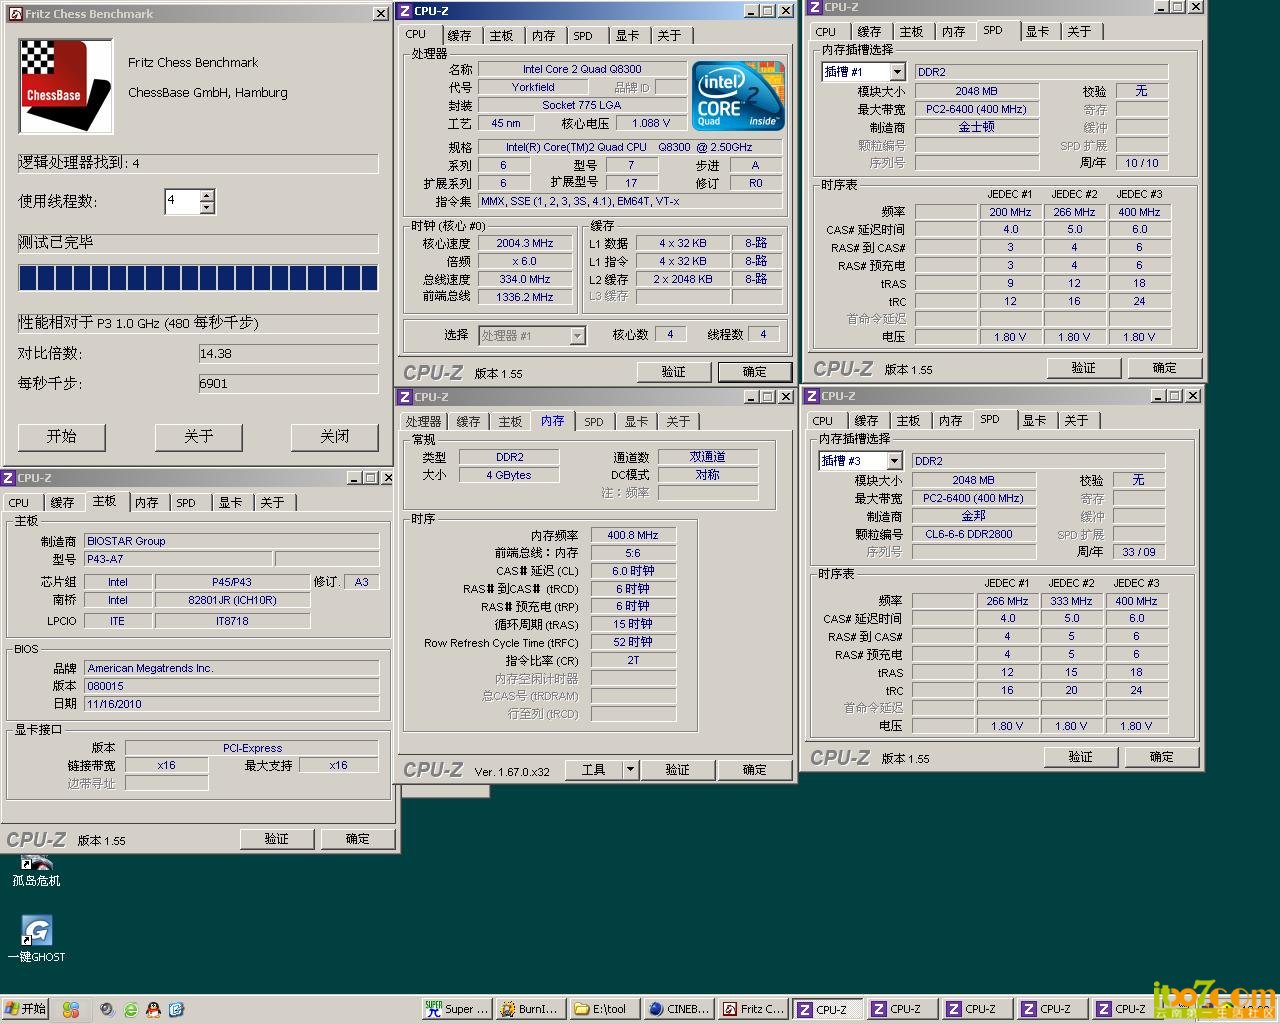Open the Super Pi taskbar button
Viewport: 1280px width, 1024px height.
[x=457, y=1009]
